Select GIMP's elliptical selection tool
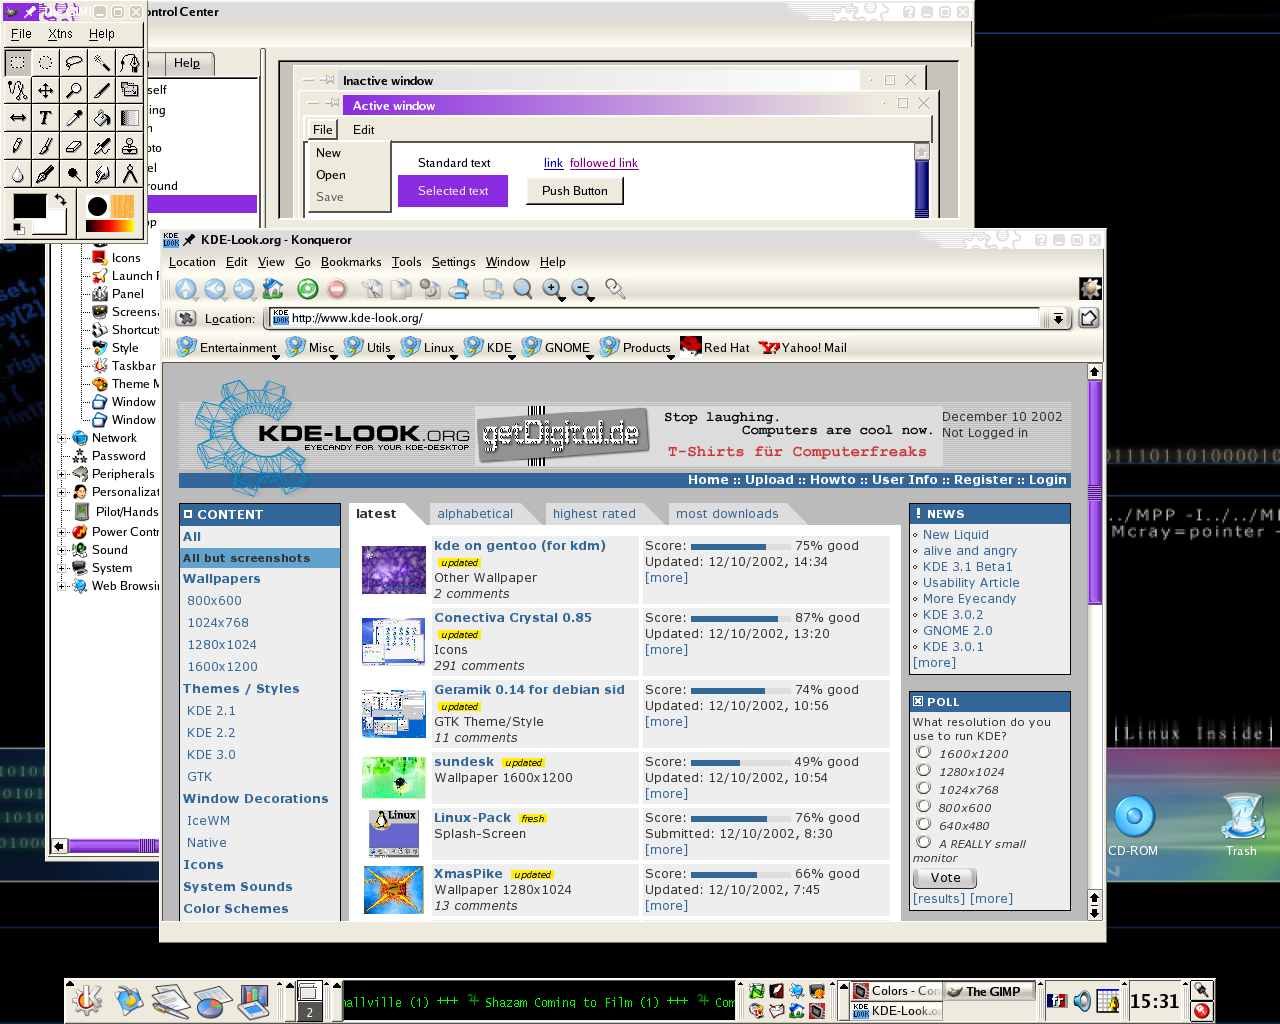The height and width of the screenshot is (1024, 1280). click(46, 62)
